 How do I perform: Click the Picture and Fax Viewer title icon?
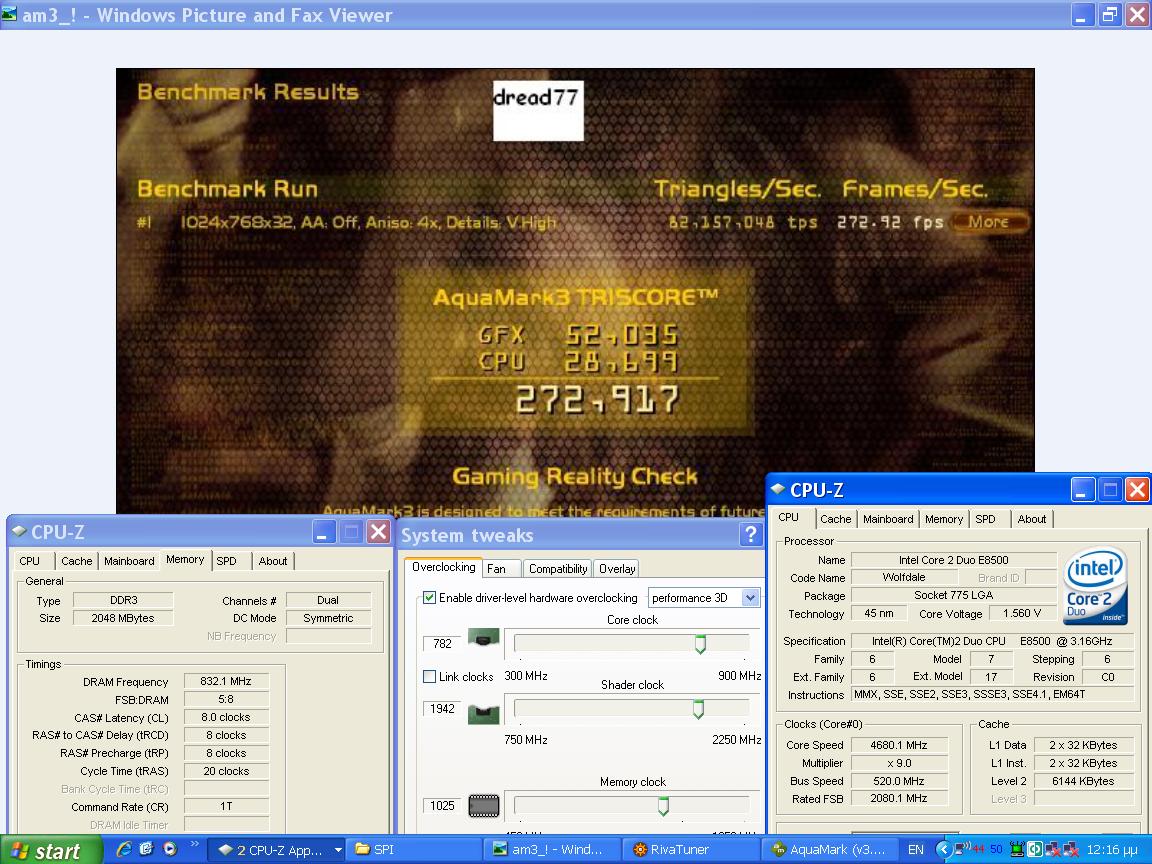click(x=9, y=13)
